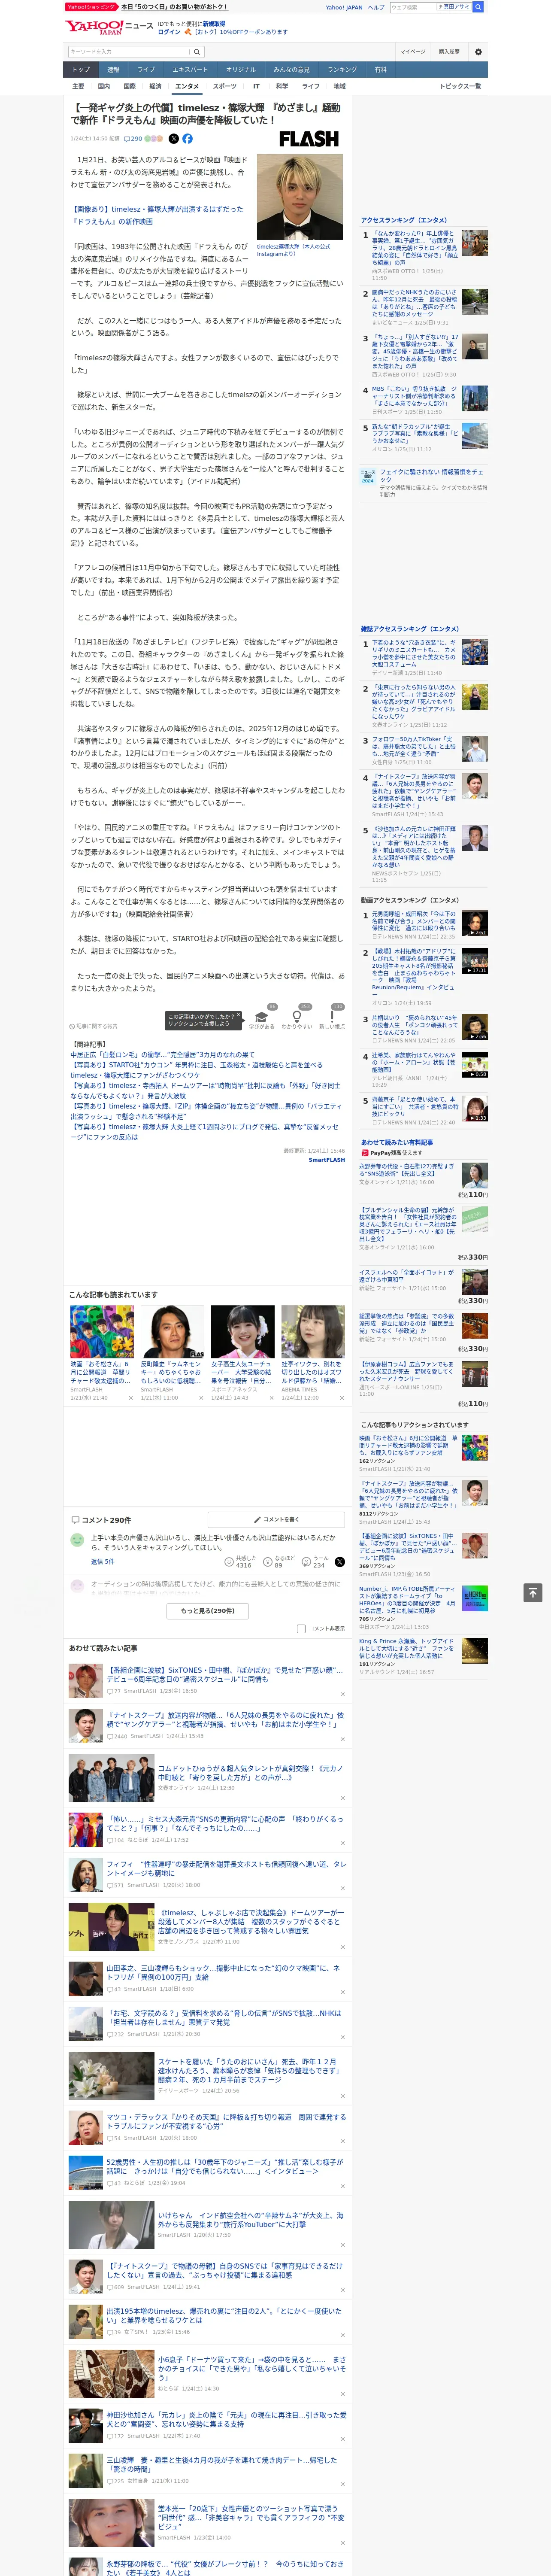551x2576 pixels.
Task: Open the '速報' navigation tab
Action: [113, 70]
